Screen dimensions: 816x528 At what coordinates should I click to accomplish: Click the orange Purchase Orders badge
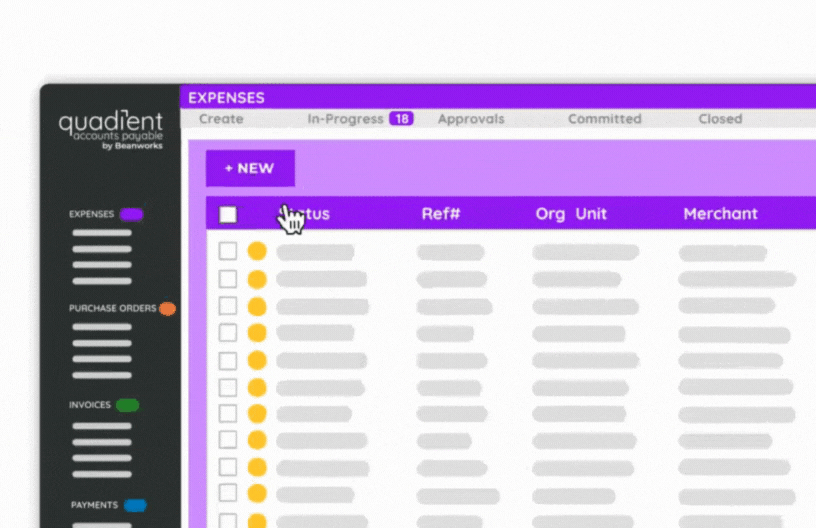click(167, 309)
